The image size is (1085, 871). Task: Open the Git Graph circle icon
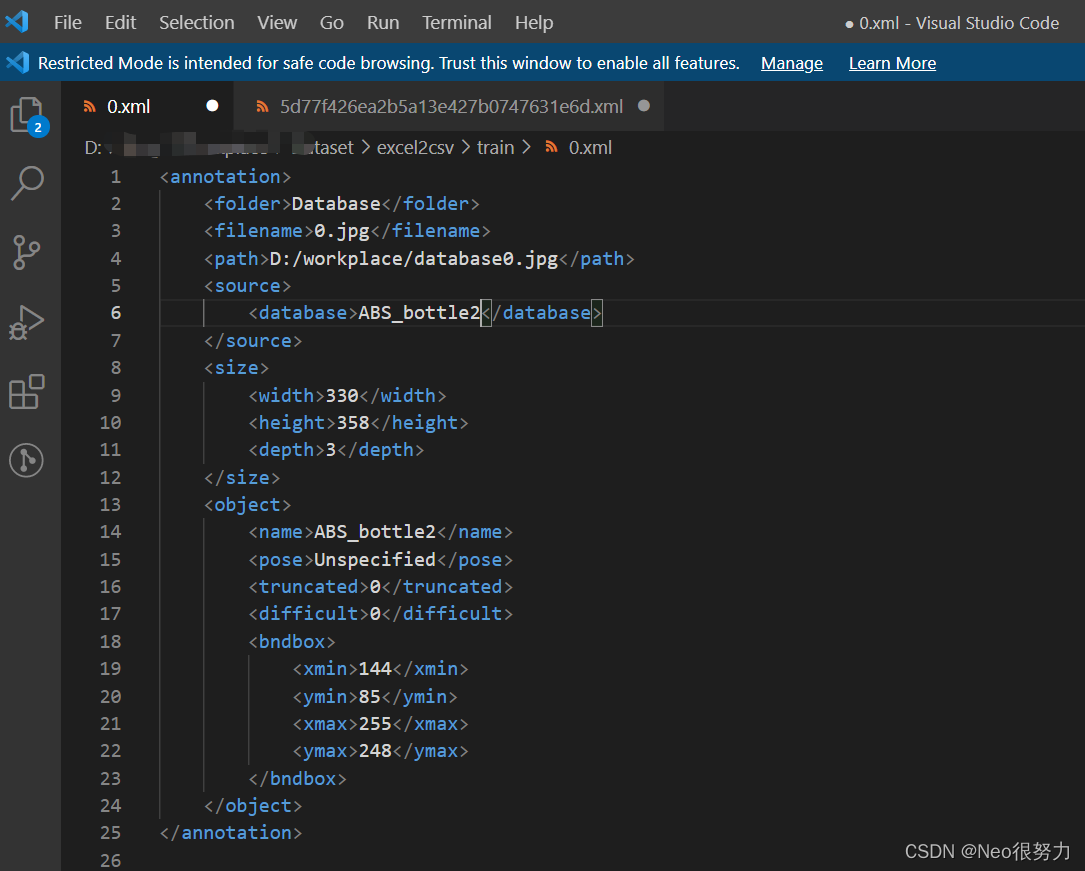coord(26,461)
